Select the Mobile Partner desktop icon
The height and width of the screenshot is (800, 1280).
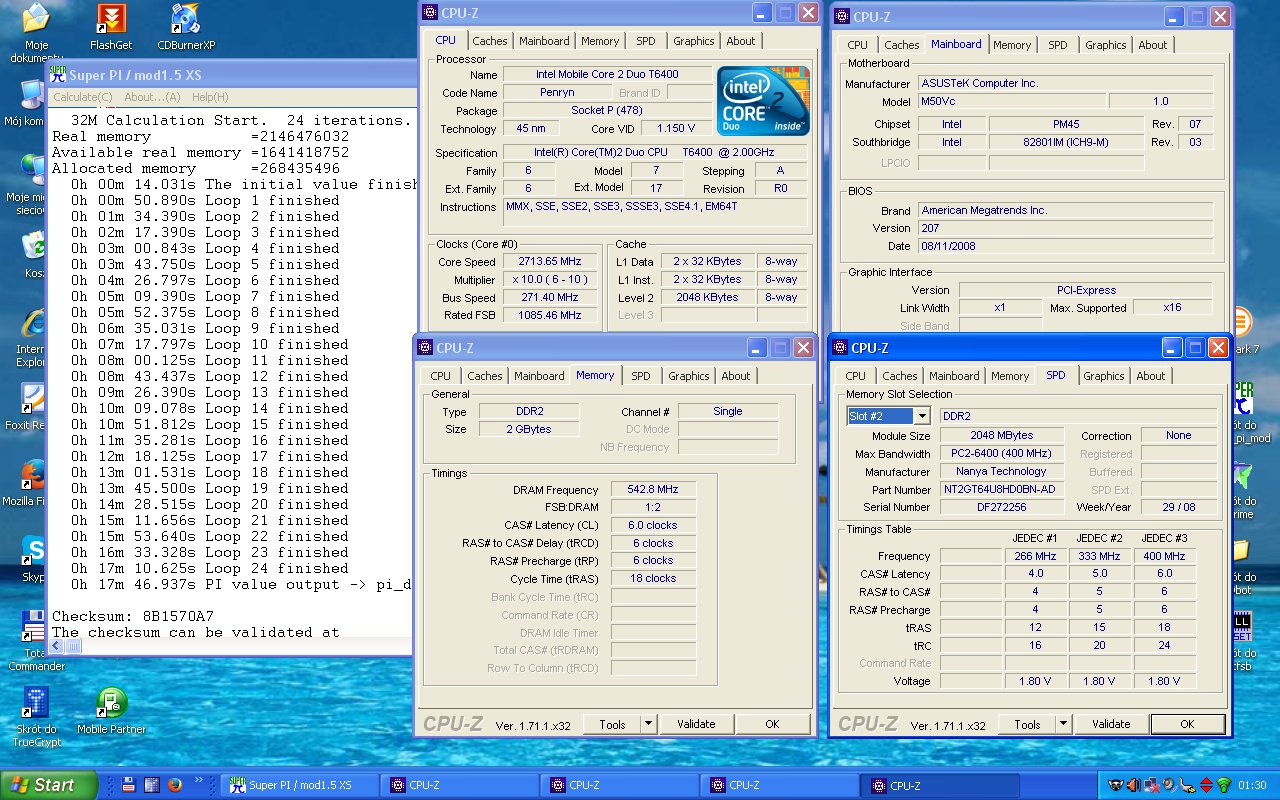point(112,711)
